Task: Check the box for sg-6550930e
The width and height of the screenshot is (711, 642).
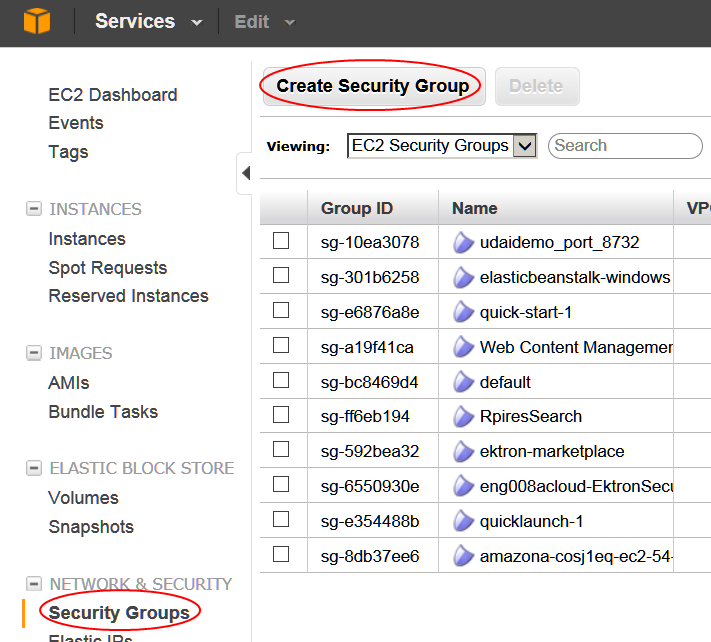Action: (281, 484)
